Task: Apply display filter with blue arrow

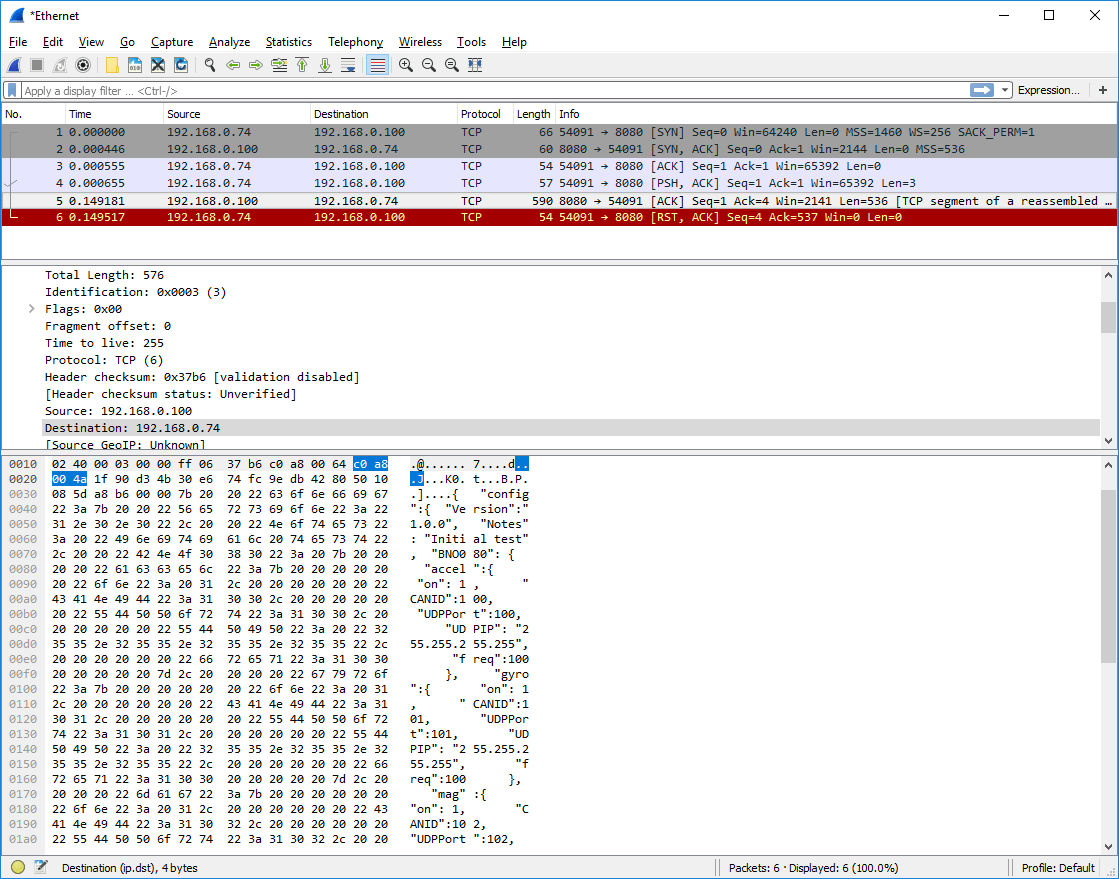Action: click(982, 90)
